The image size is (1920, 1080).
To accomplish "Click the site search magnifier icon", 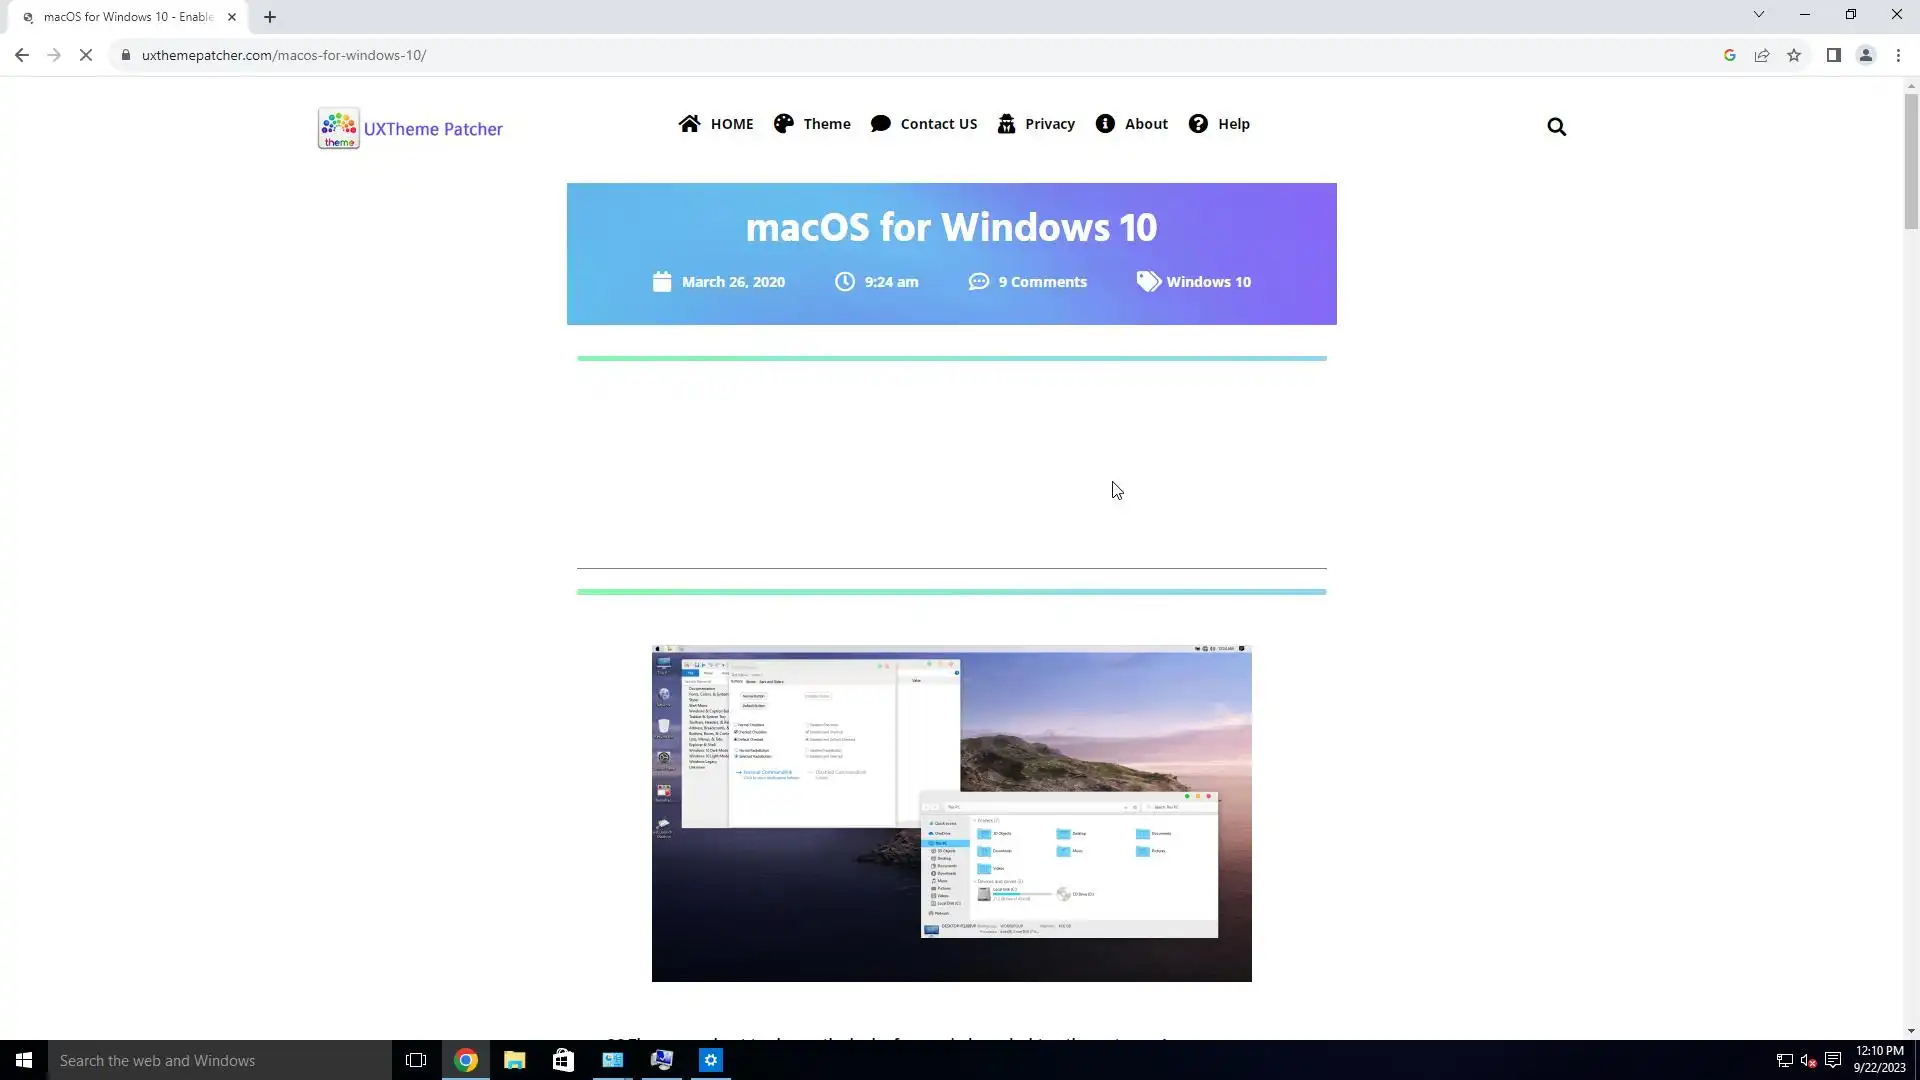I will pos(1556,127).
